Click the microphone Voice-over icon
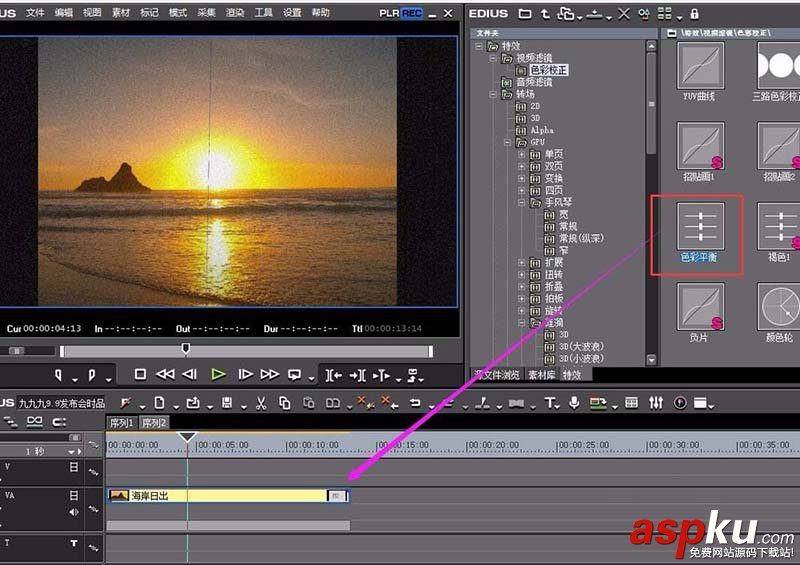800x565 pixels. pyautogui.click(x=574, y=403)
